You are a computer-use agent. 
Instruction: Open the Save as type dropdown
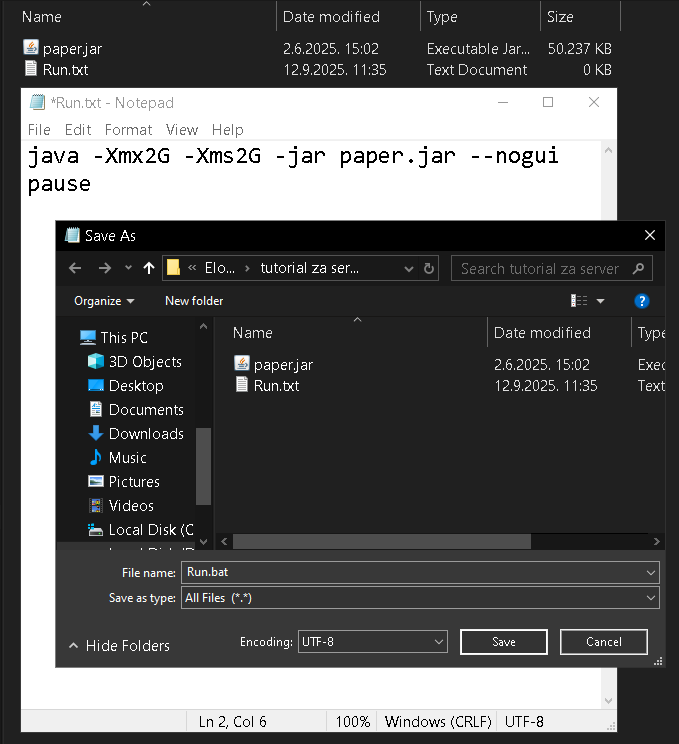click(420, 597)
